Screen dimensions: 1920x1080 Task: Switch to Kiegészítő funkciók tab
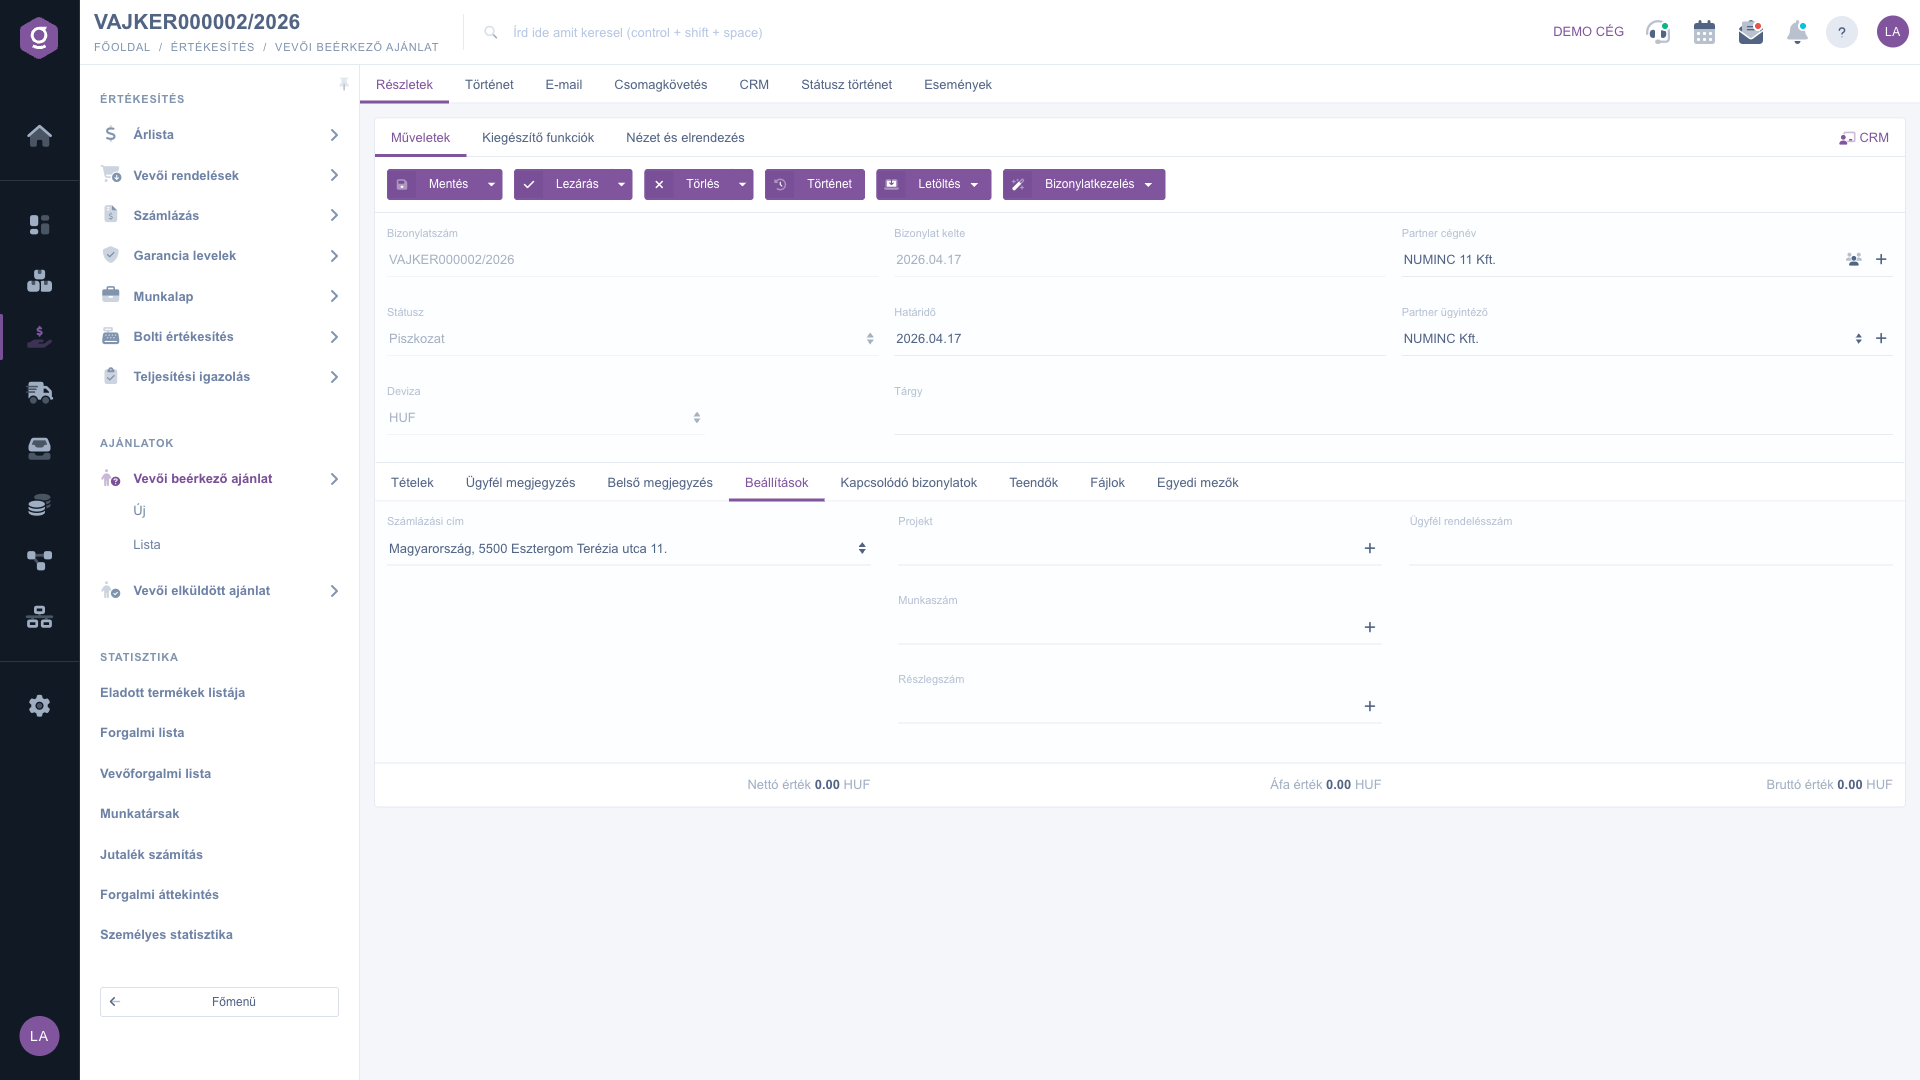538,138
